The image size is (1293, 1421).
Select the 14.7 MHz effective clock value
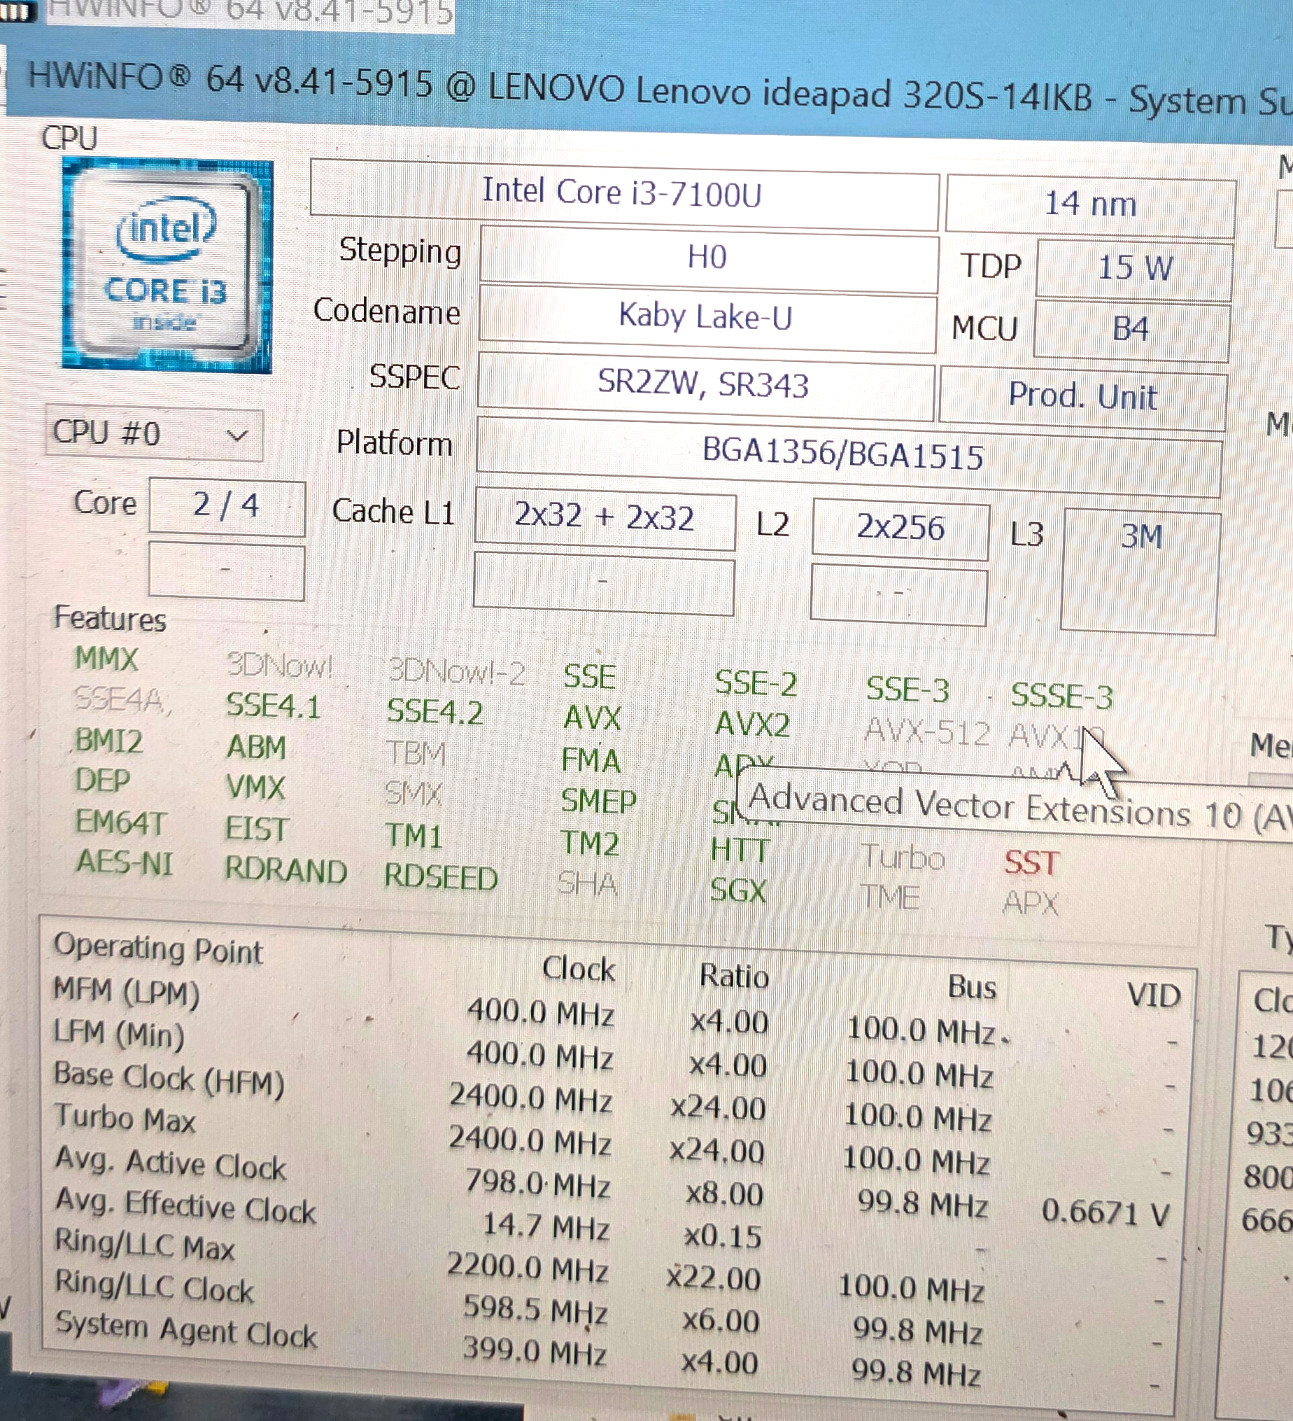546,1227
